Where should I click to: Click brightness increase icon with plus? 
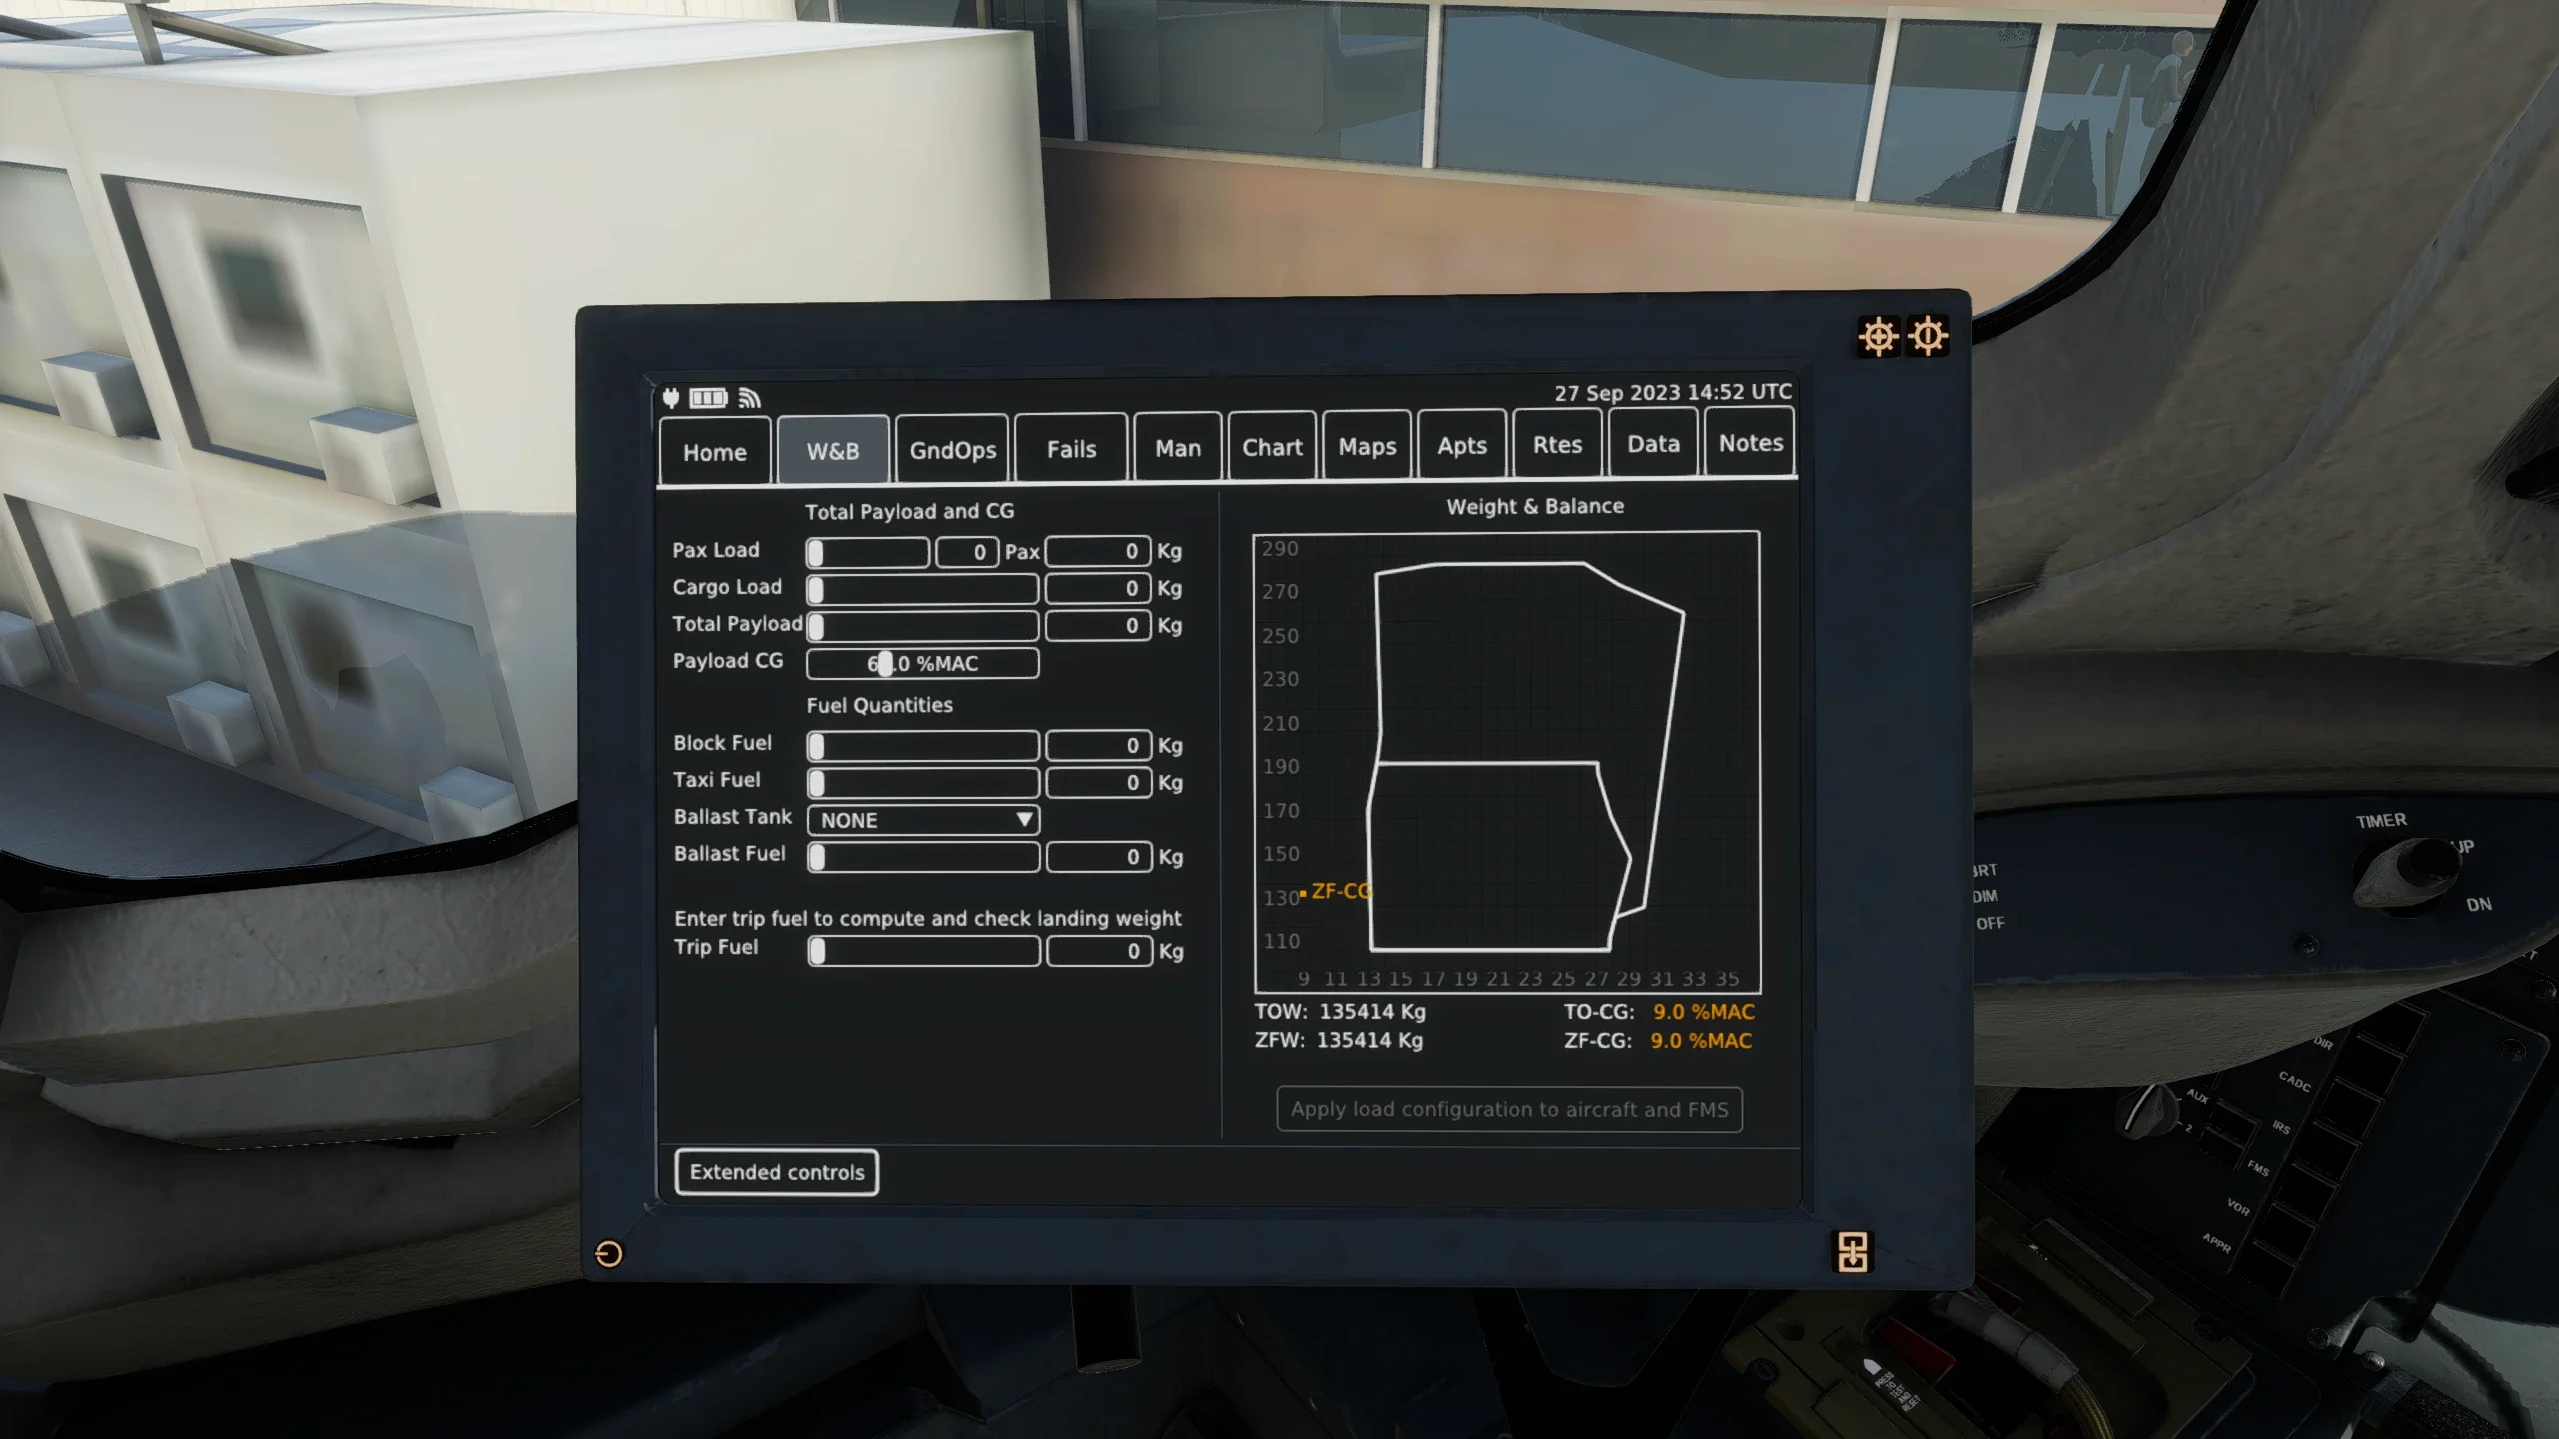[1877, 336]
